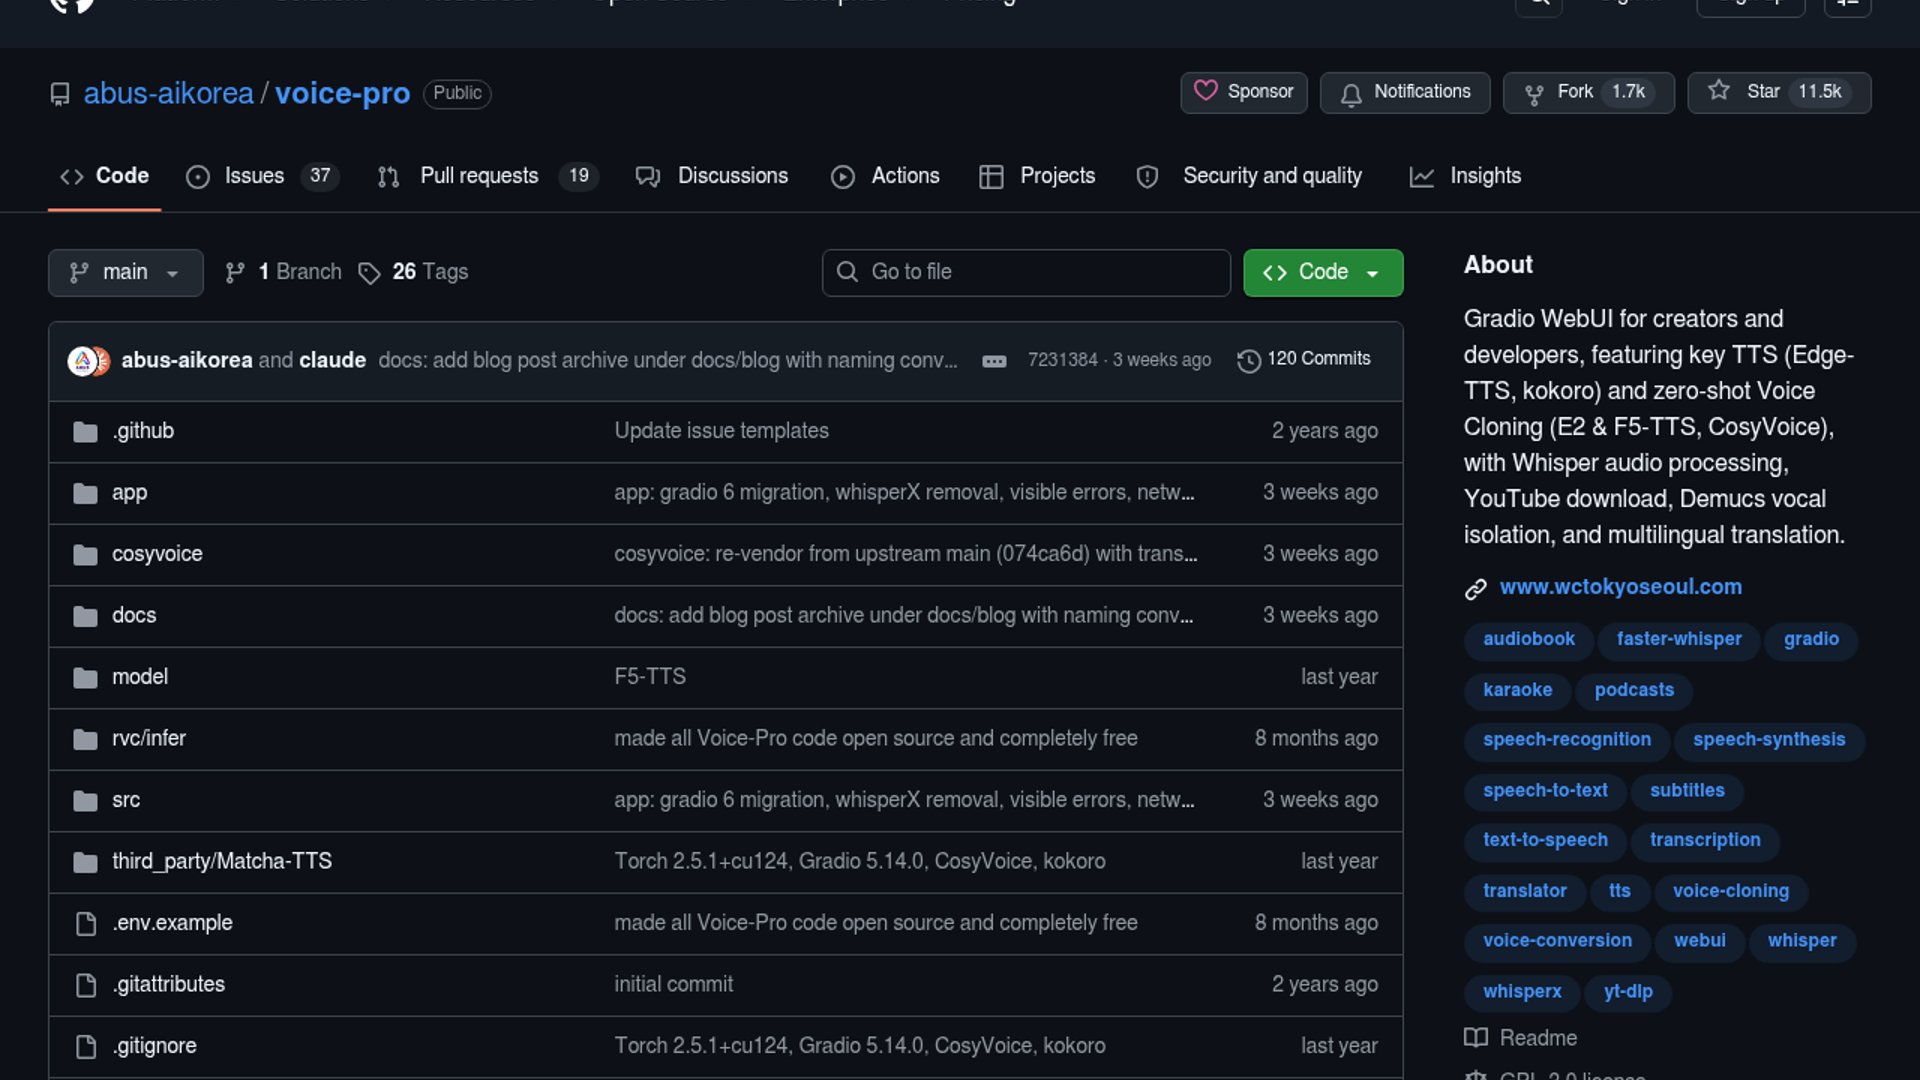Click the 'Update issue templates' commit message

(721, 431)
